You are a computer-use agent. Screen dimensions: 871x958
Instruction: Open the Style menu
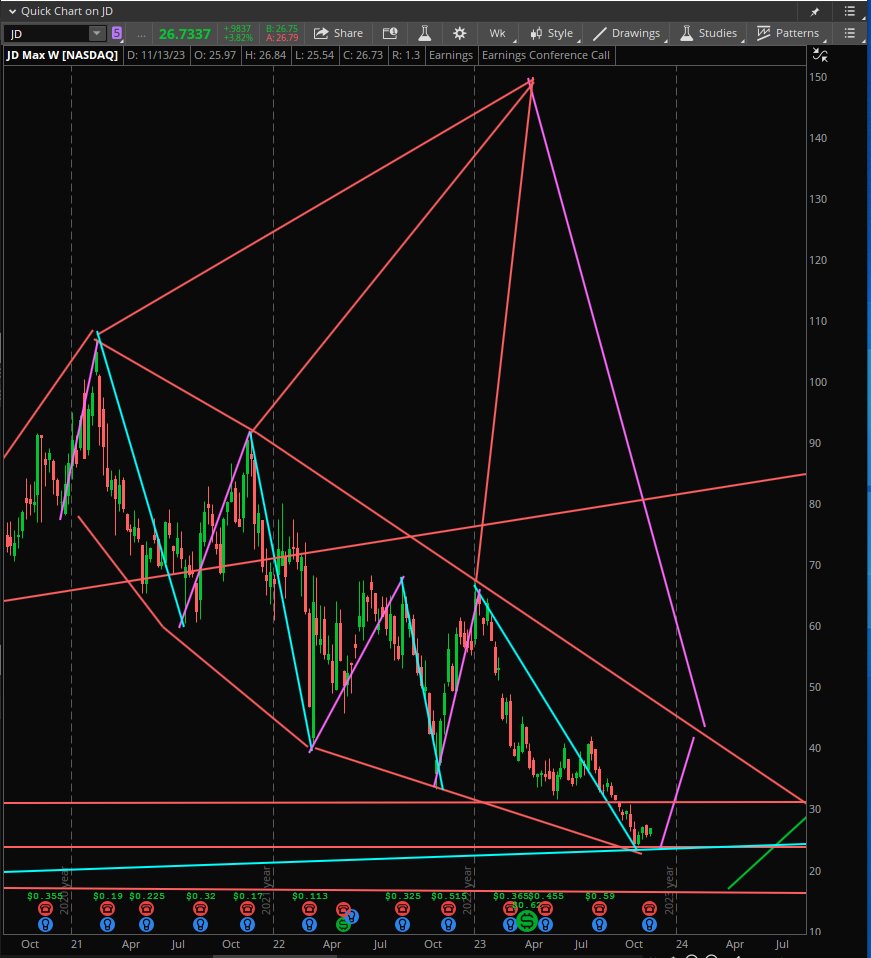tap(552, 33)
